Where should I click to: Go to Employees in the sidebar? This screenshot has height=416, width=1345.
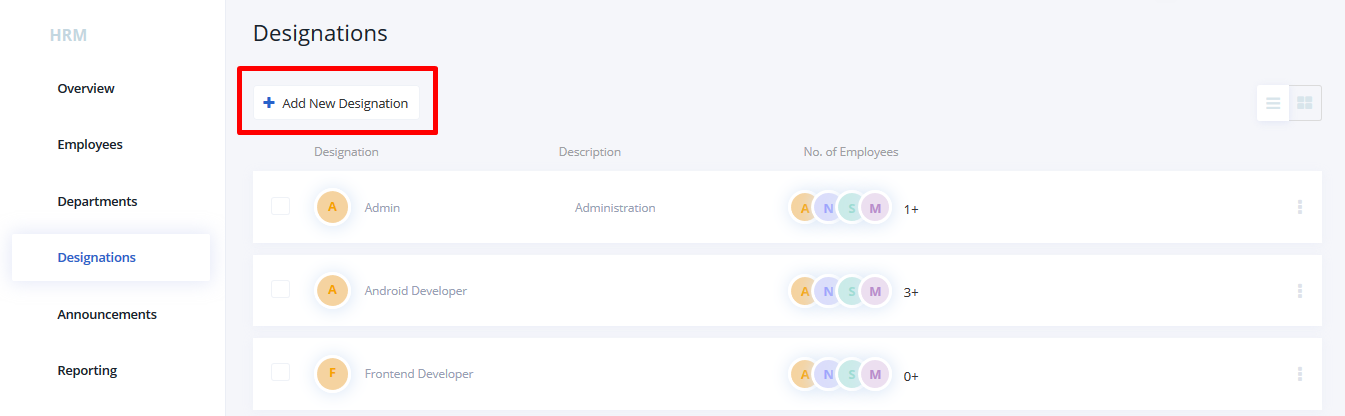[x=90, y=144]
